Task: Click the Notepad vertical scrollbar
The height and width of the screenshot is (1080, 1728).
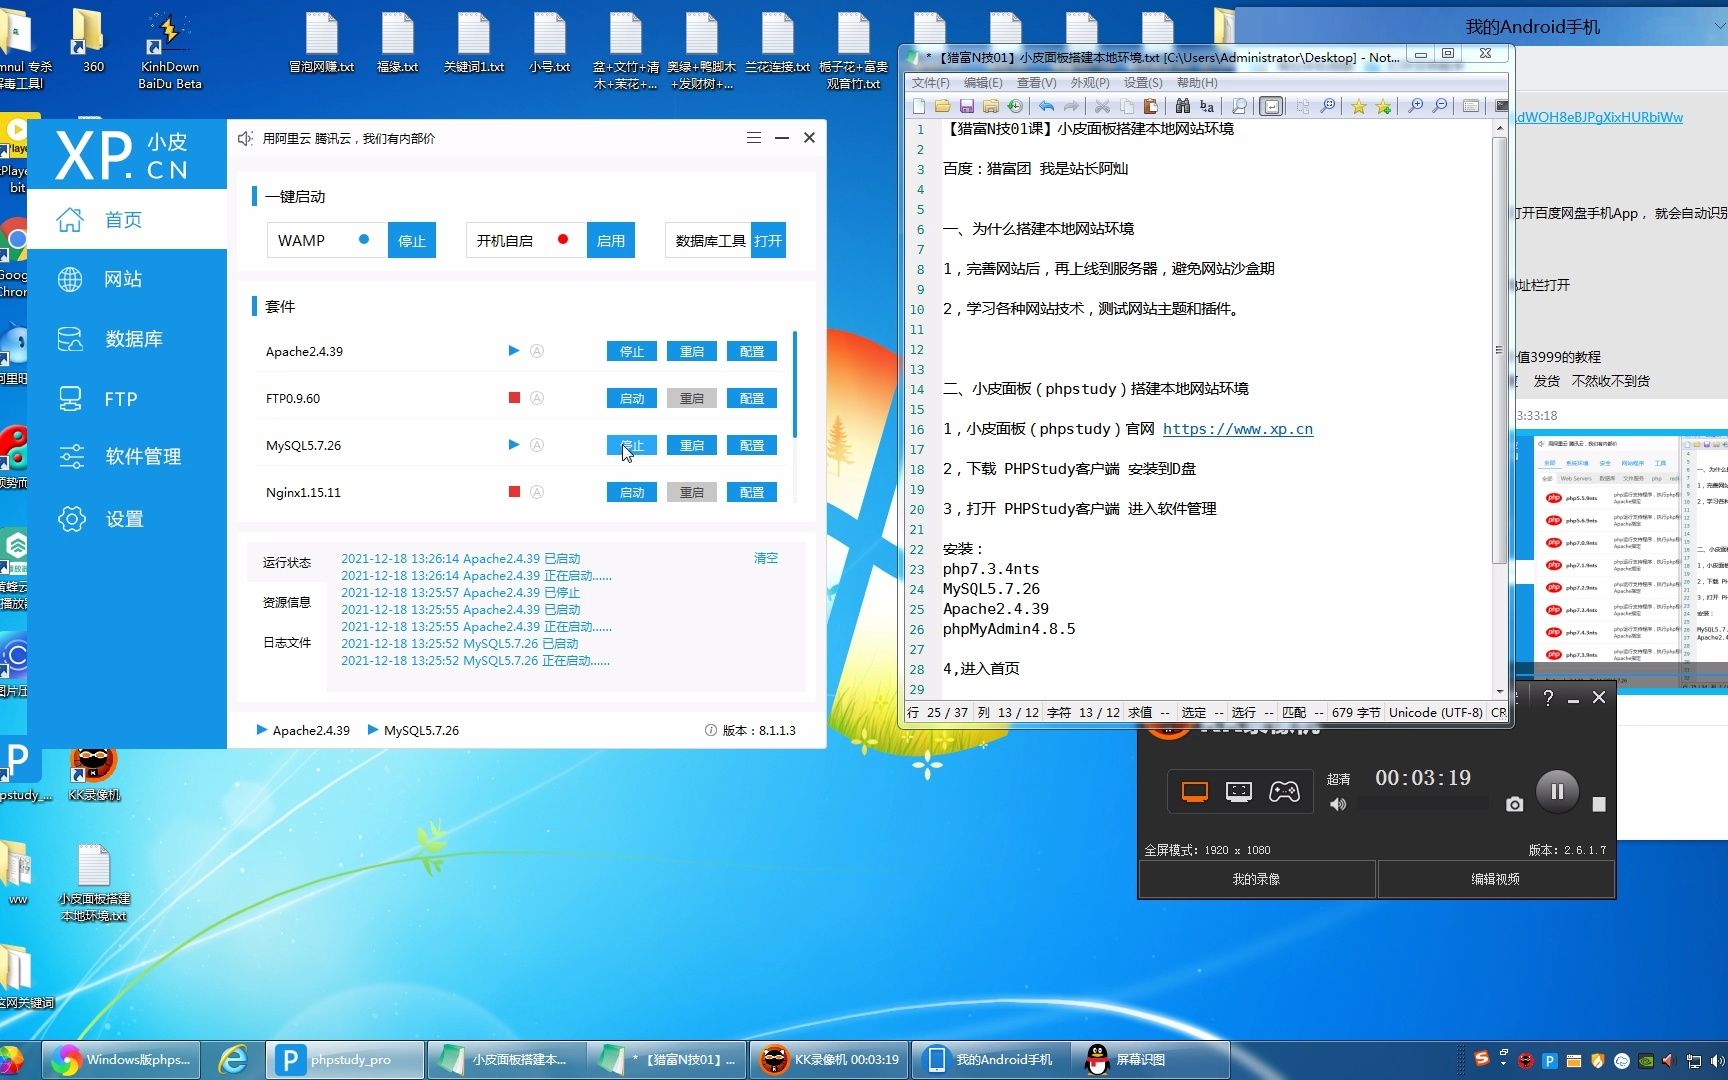Action: 1499,350
